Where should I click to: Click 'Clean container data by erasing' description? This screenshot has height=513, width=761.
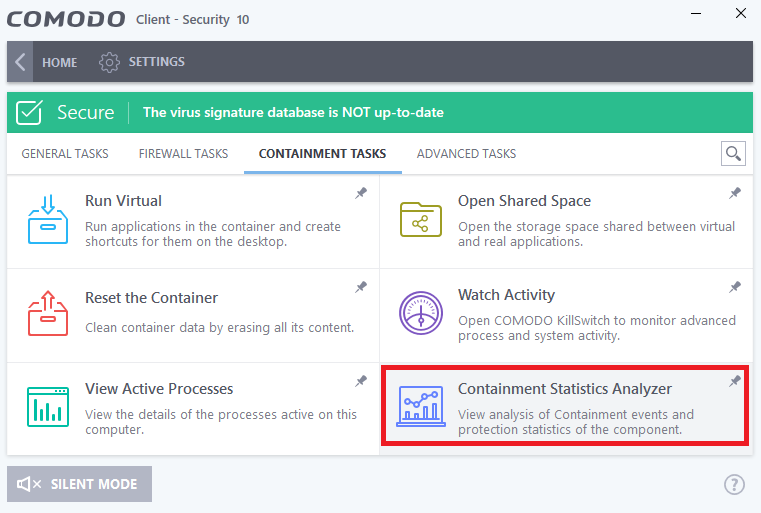[x=219, y=328]
